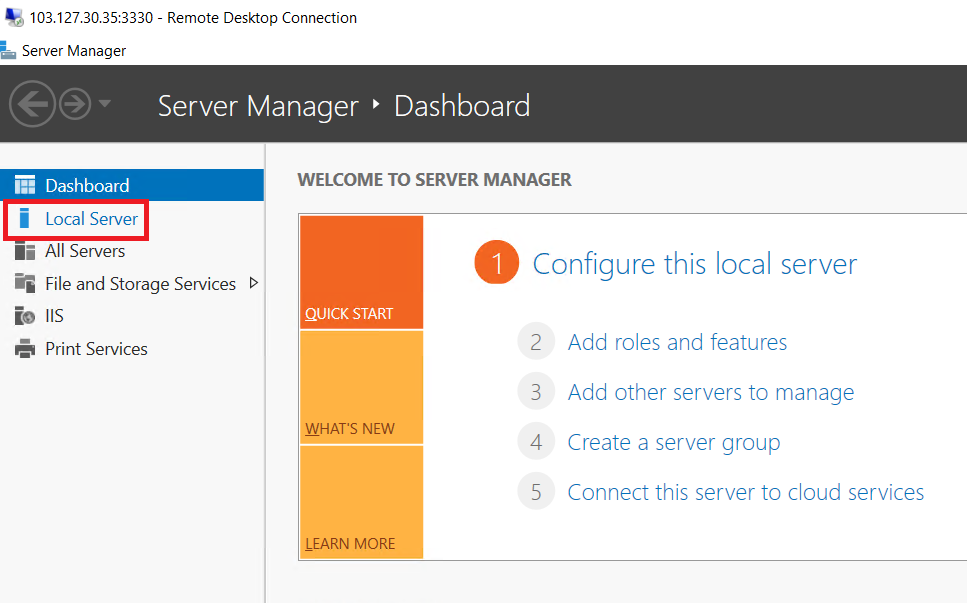Click Dashboard in the breadcrumb header
967x603 pixels.
(x=462, y=106)
